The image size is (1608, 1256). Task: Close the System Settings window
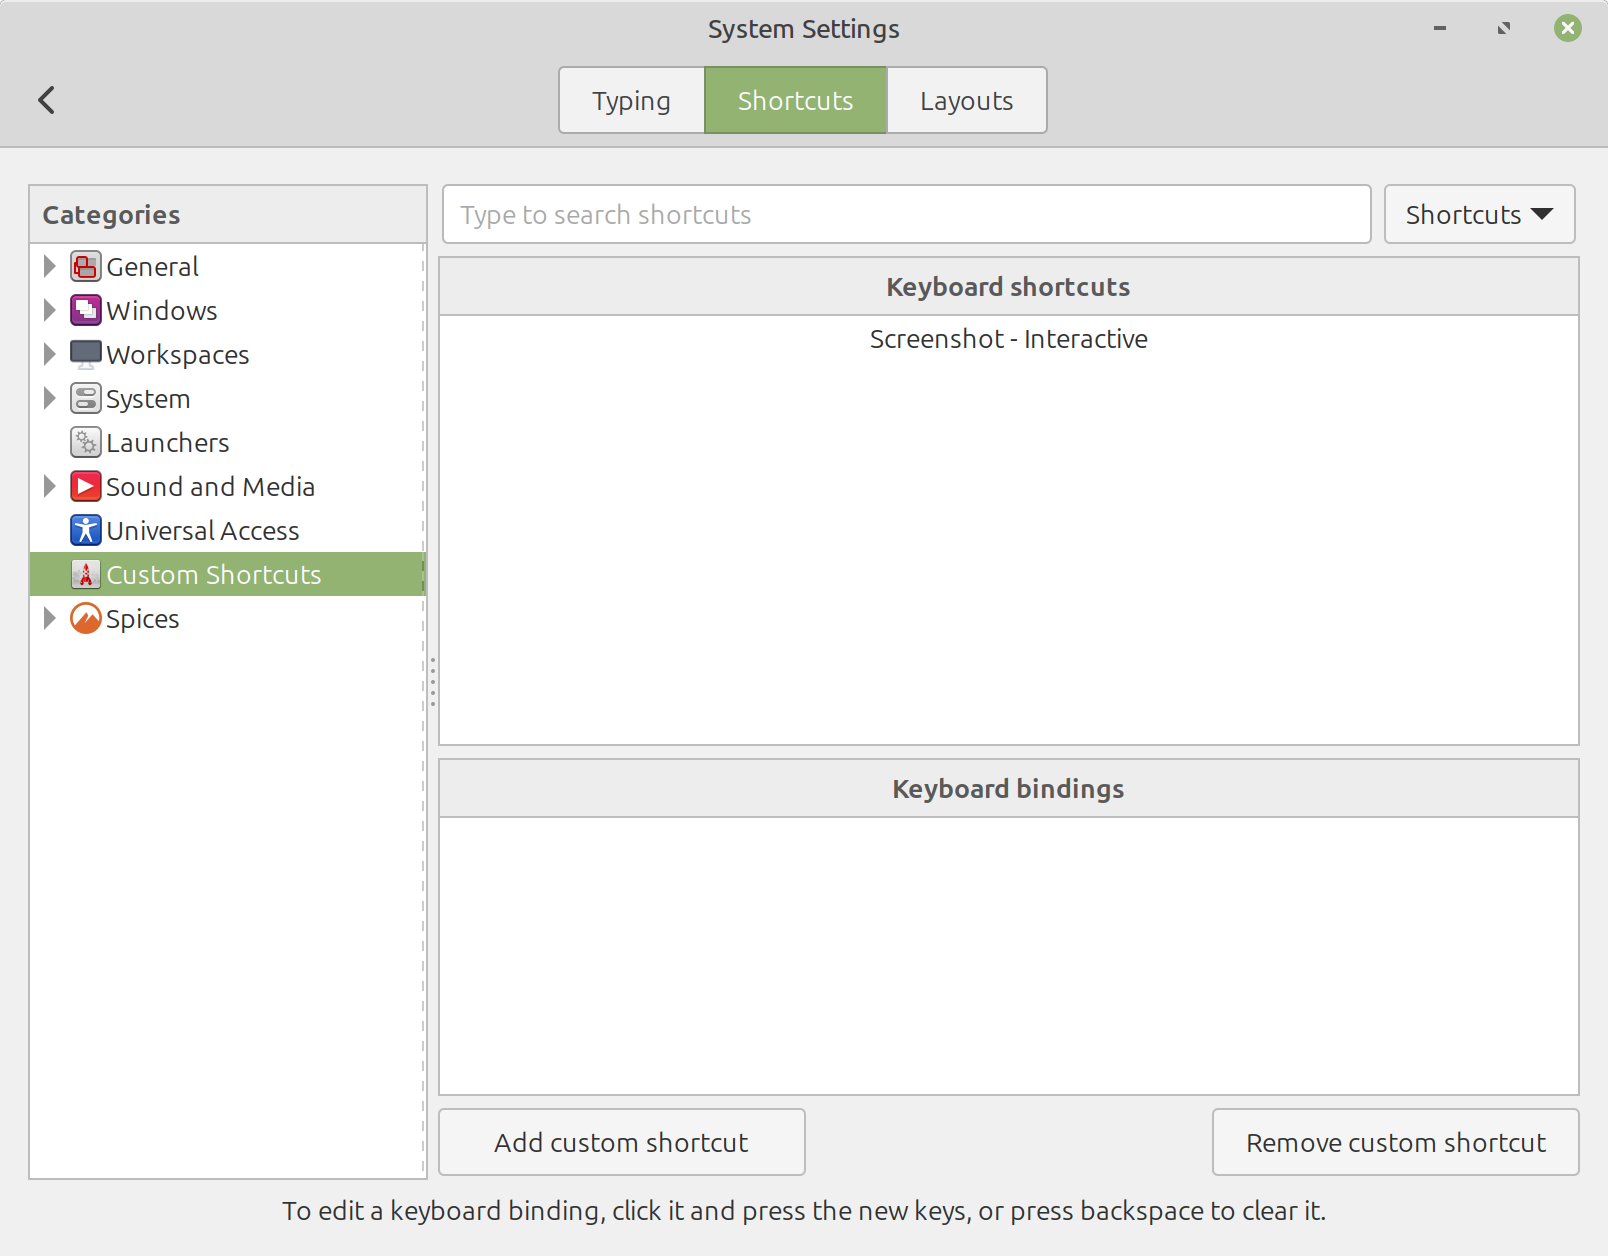1568,29
